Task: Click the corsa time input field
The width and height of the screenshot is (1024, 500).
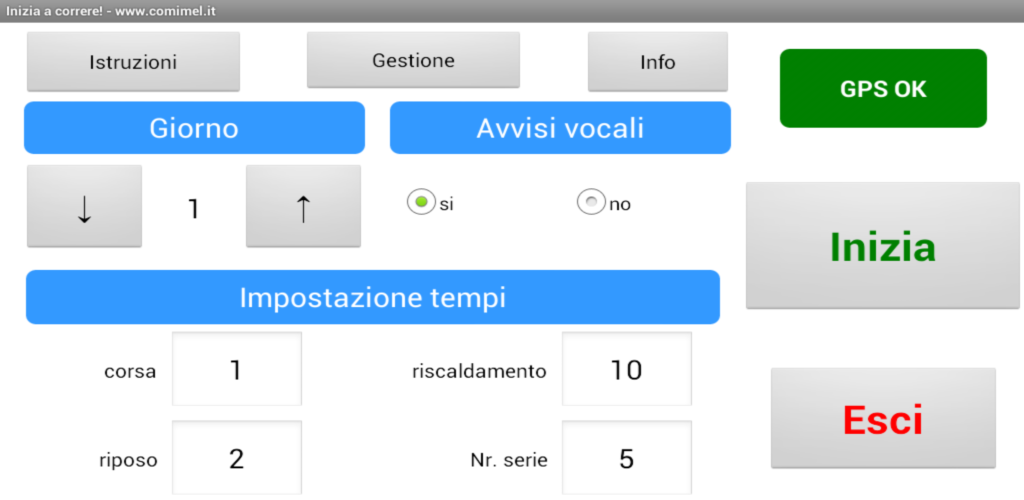Action: (x=237, y=370)
